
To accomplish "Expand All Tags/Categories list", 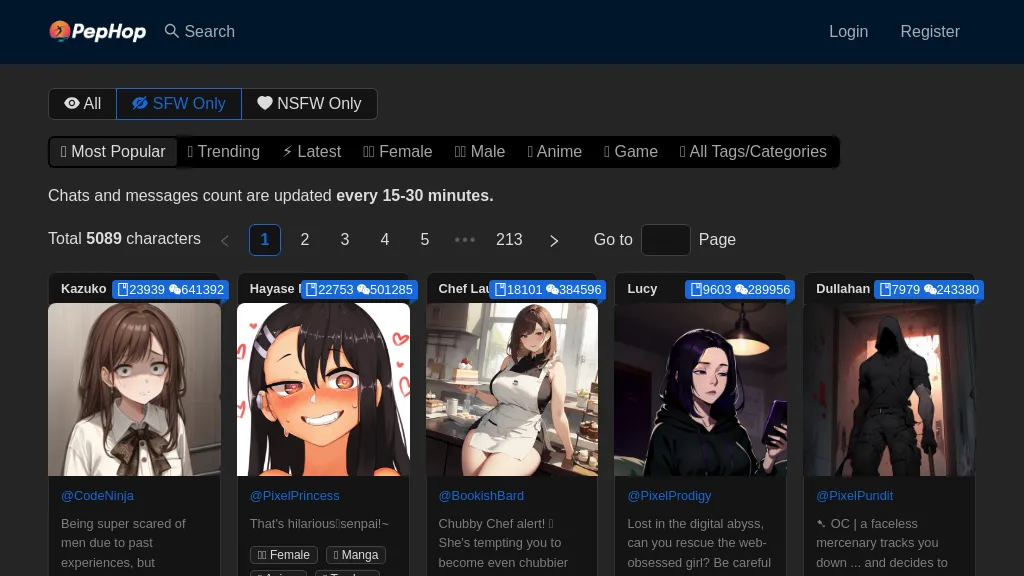I will 753,152.
